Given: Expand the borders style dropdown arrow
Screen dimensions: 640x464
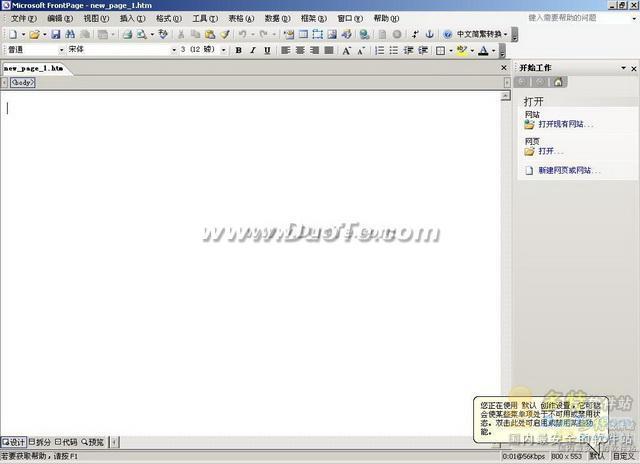Looking at the screenshot, I should (451, 50).
